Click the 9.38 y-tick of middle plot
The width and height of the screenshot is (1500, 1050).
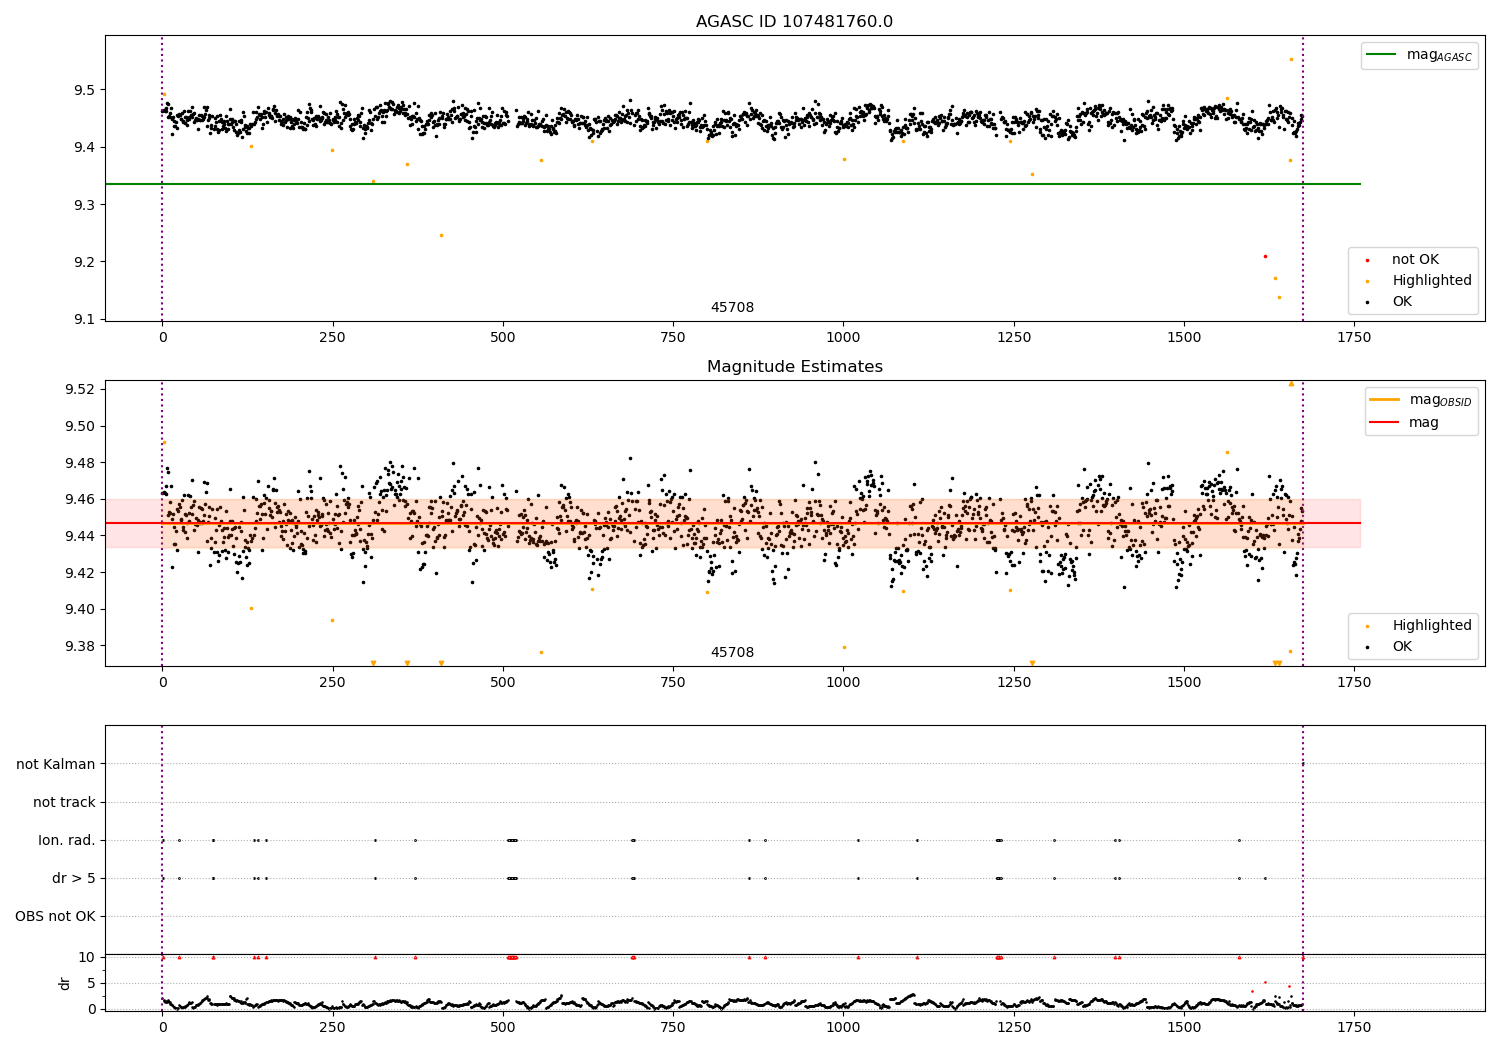pos(79,646)
